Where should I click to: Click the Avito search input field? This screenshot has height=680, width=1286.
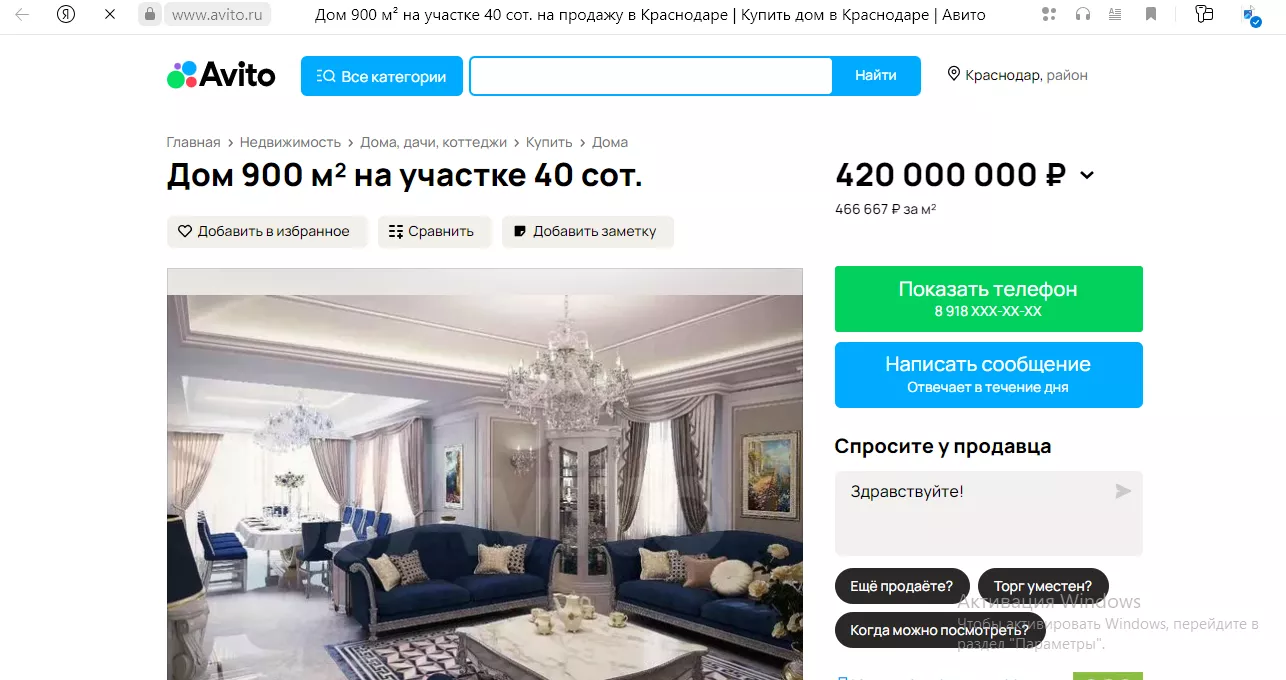coord(651,76)
